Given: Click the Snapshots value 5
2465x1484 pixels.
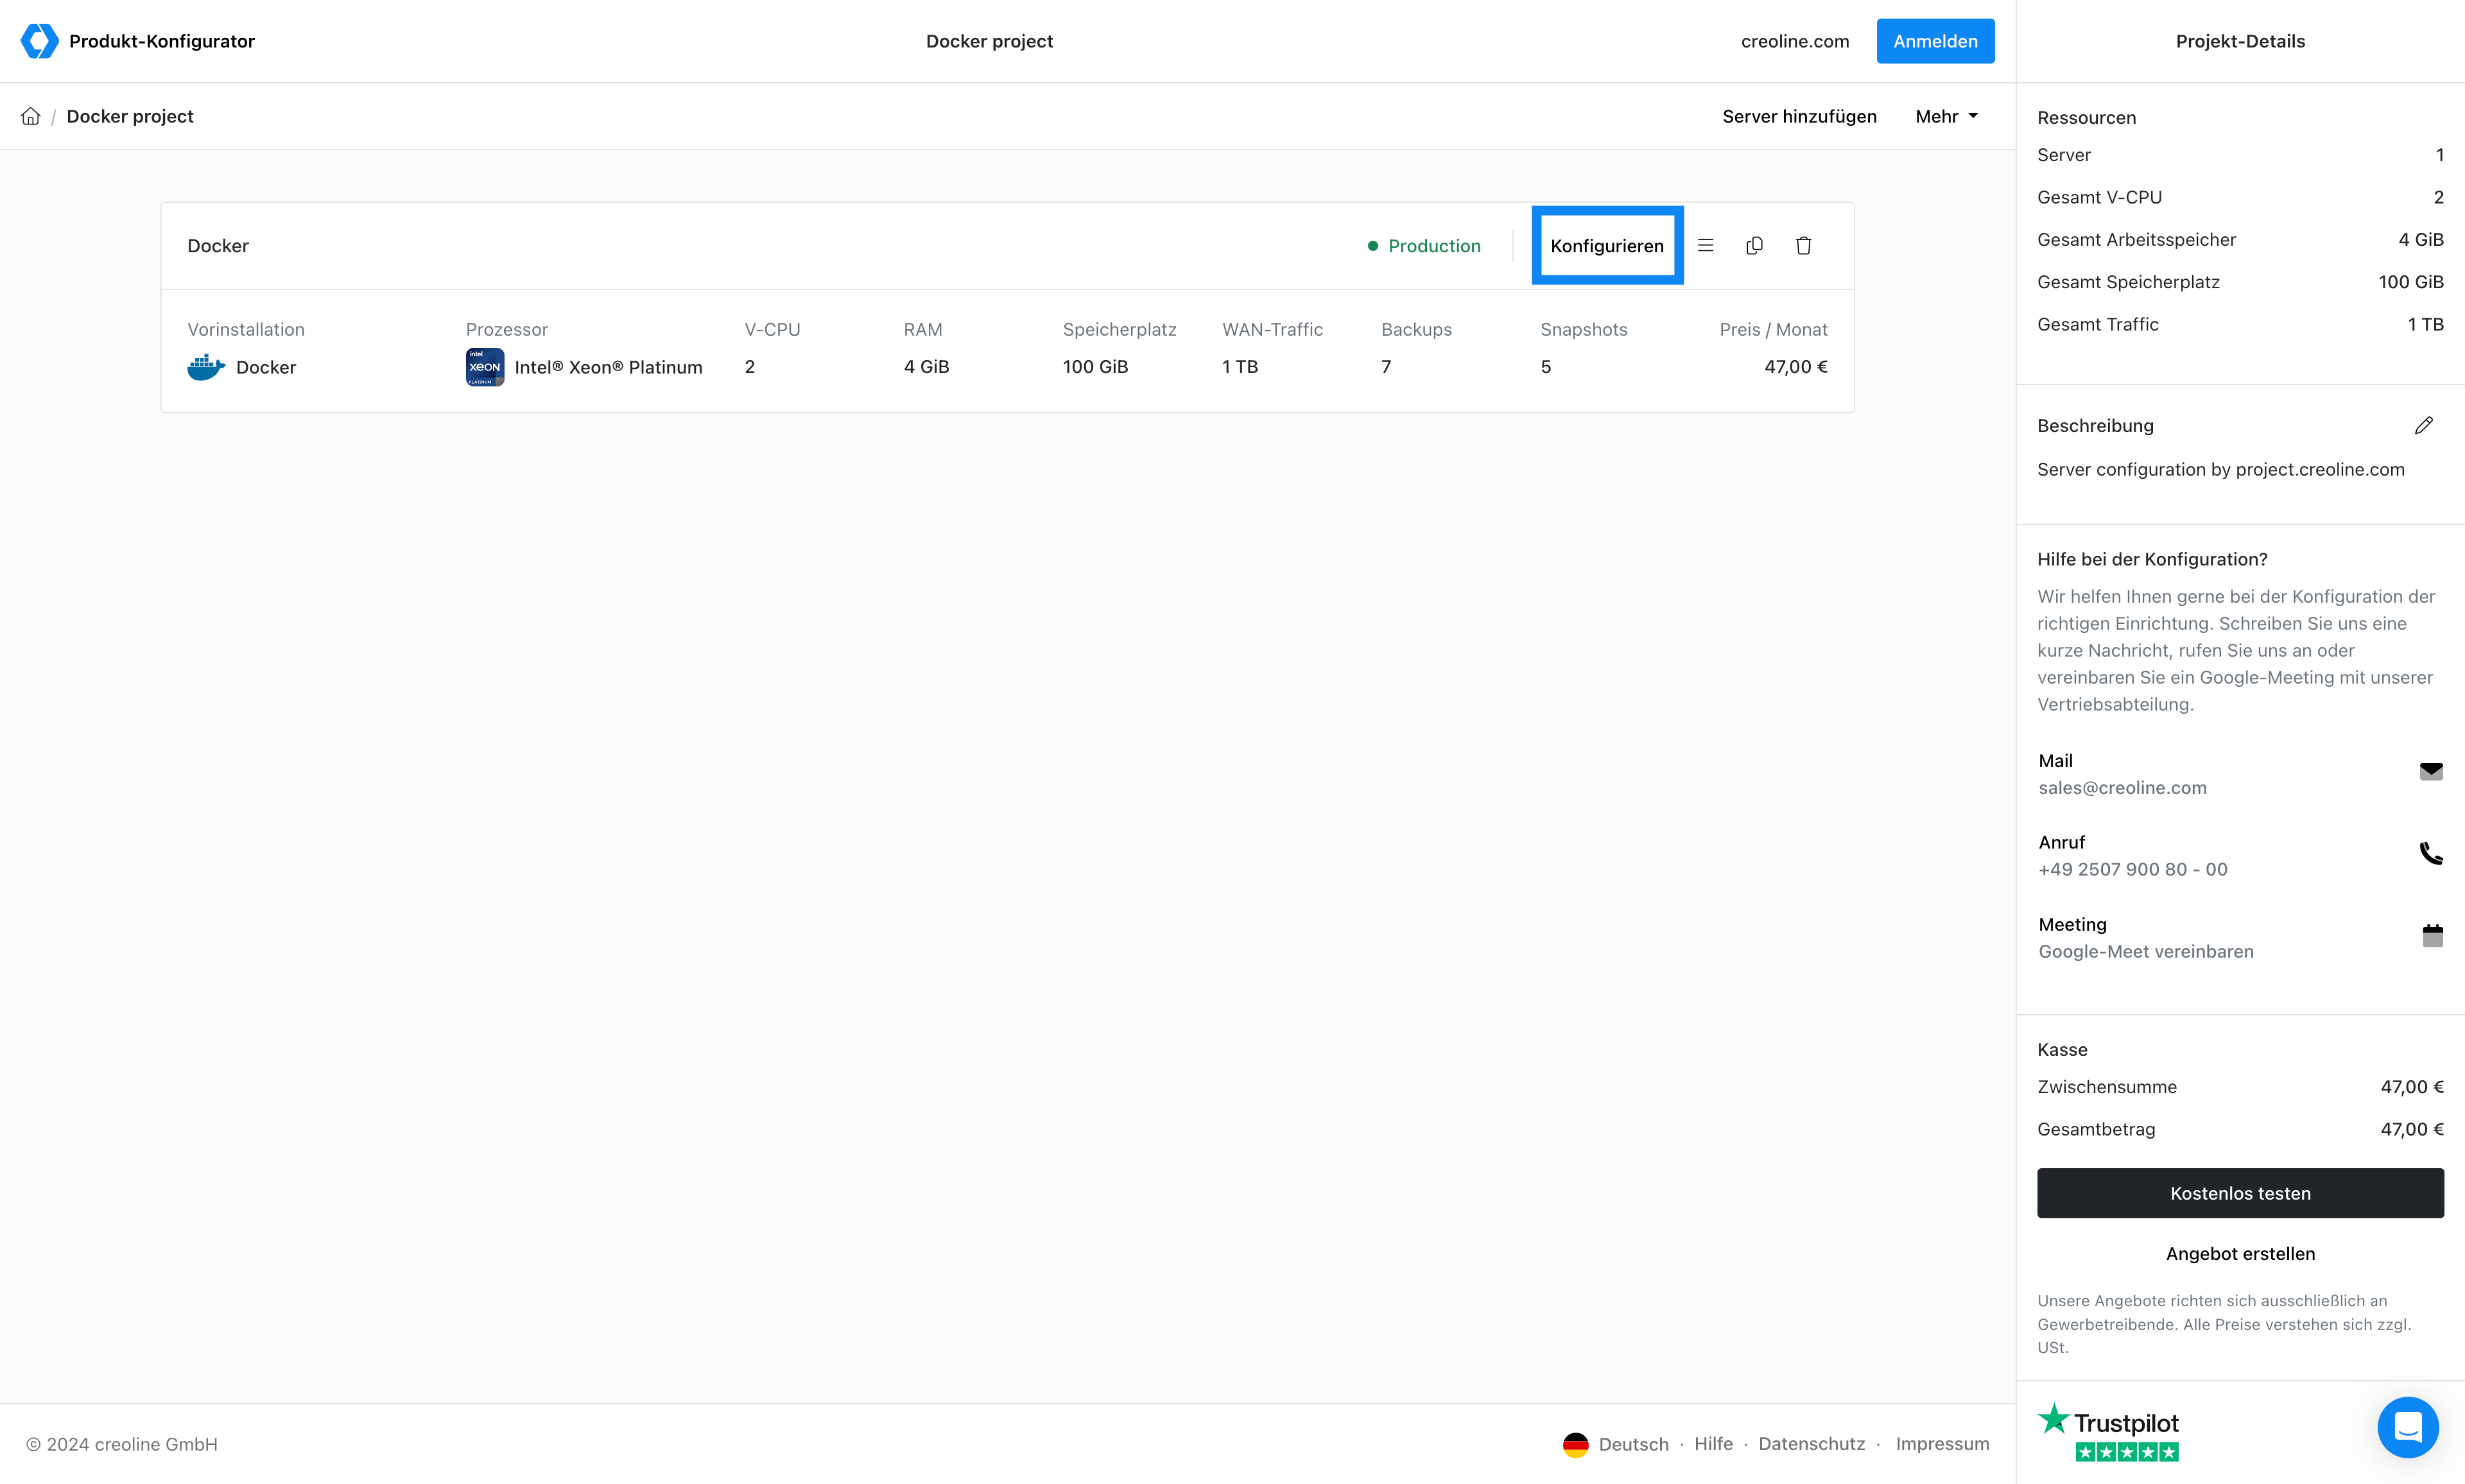Looking at the screenshot, I should click(1546, 367).
